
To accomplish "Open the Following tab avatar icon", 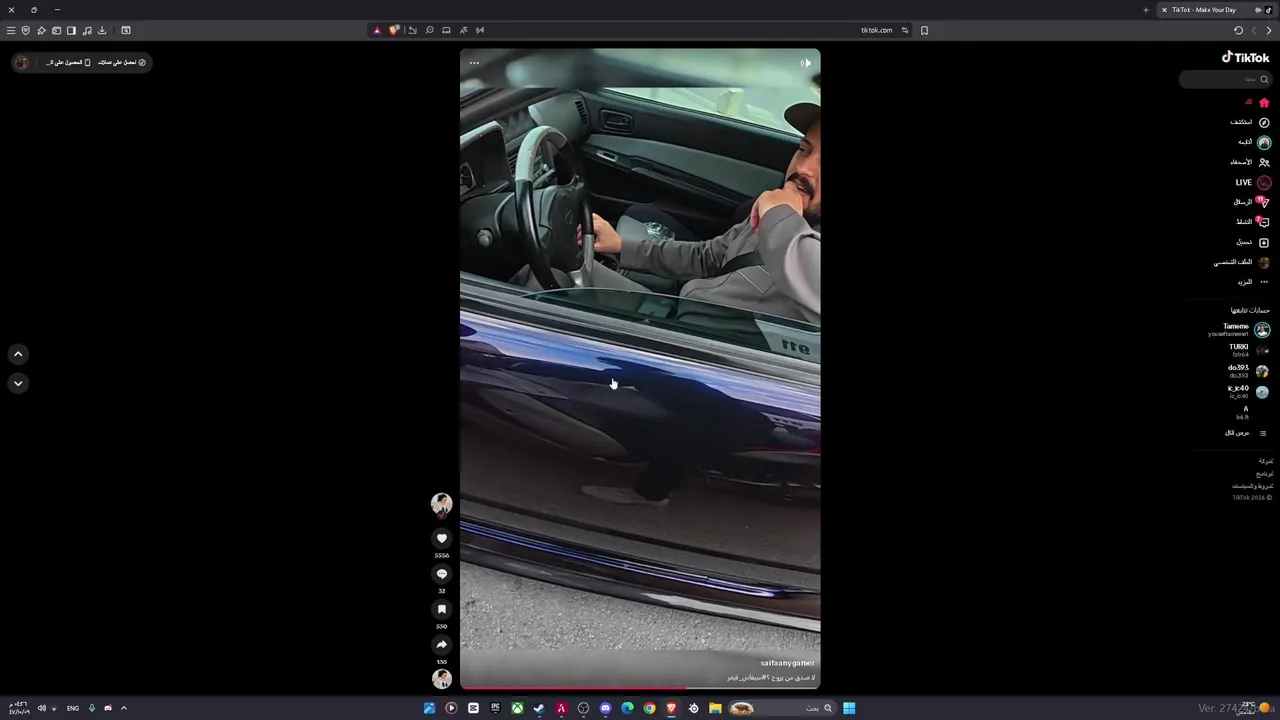I will point(1264,142).
